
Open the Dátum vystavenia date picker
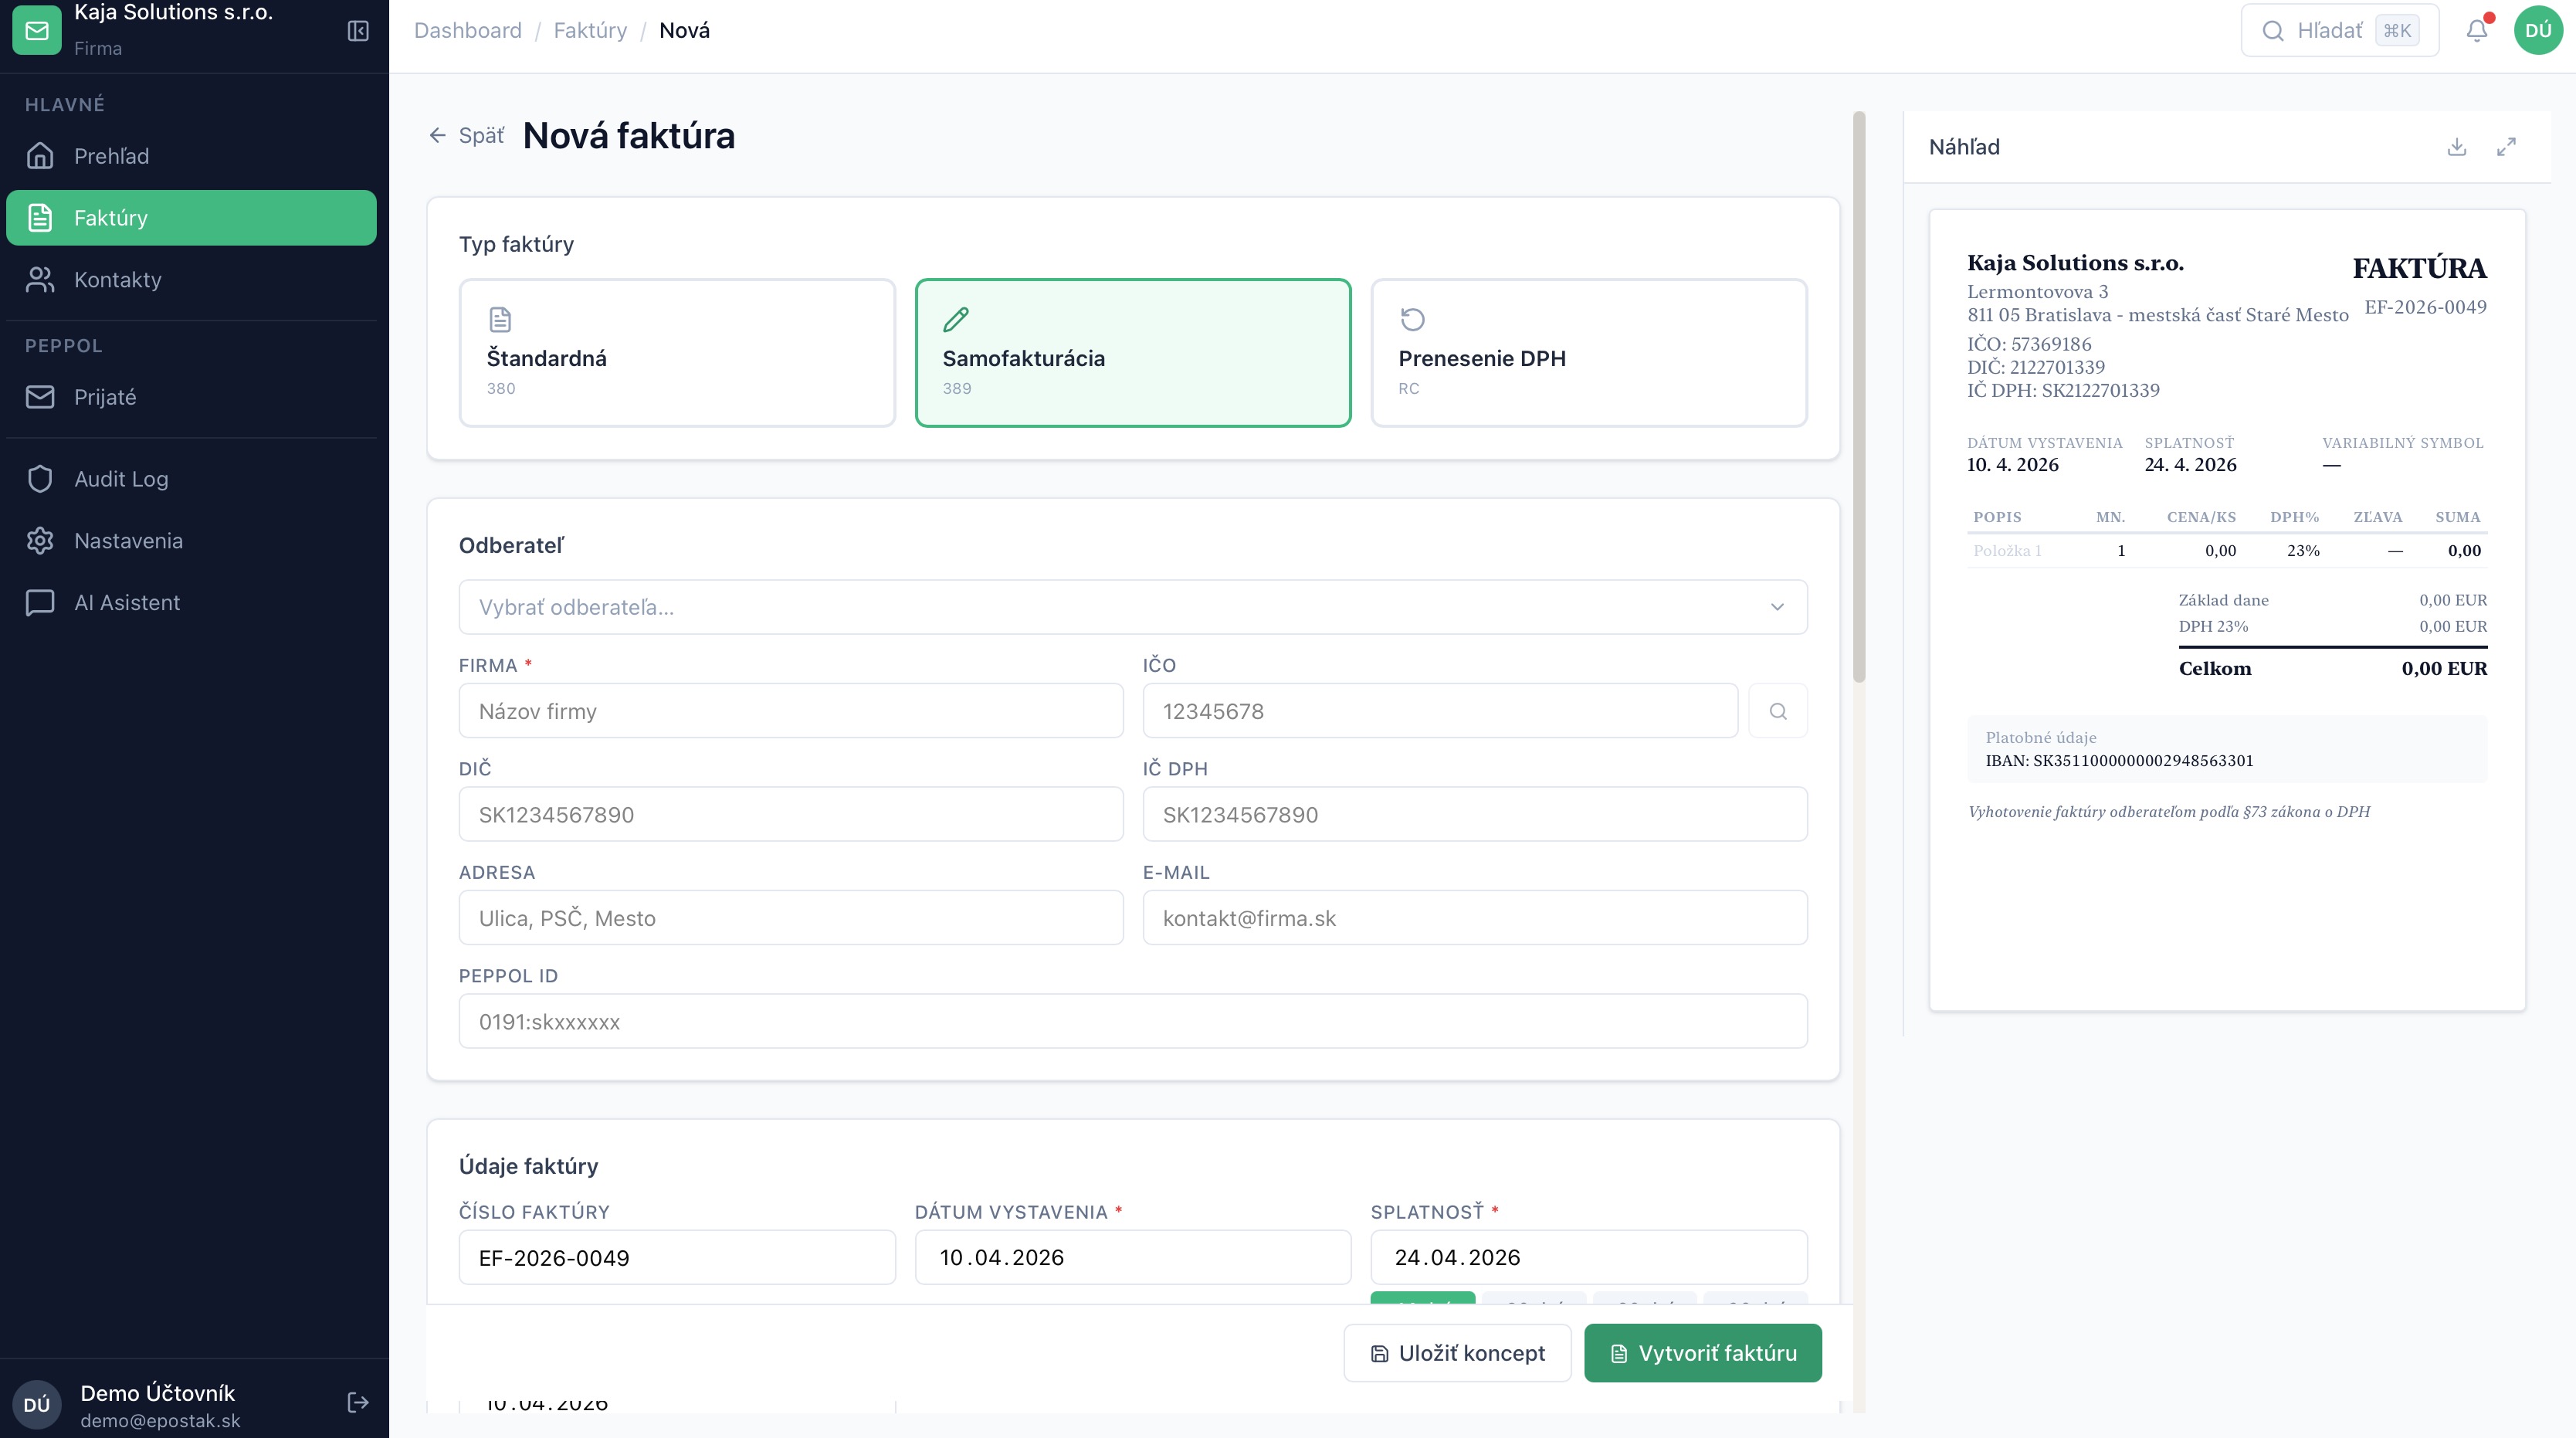coord(1133,1257)
